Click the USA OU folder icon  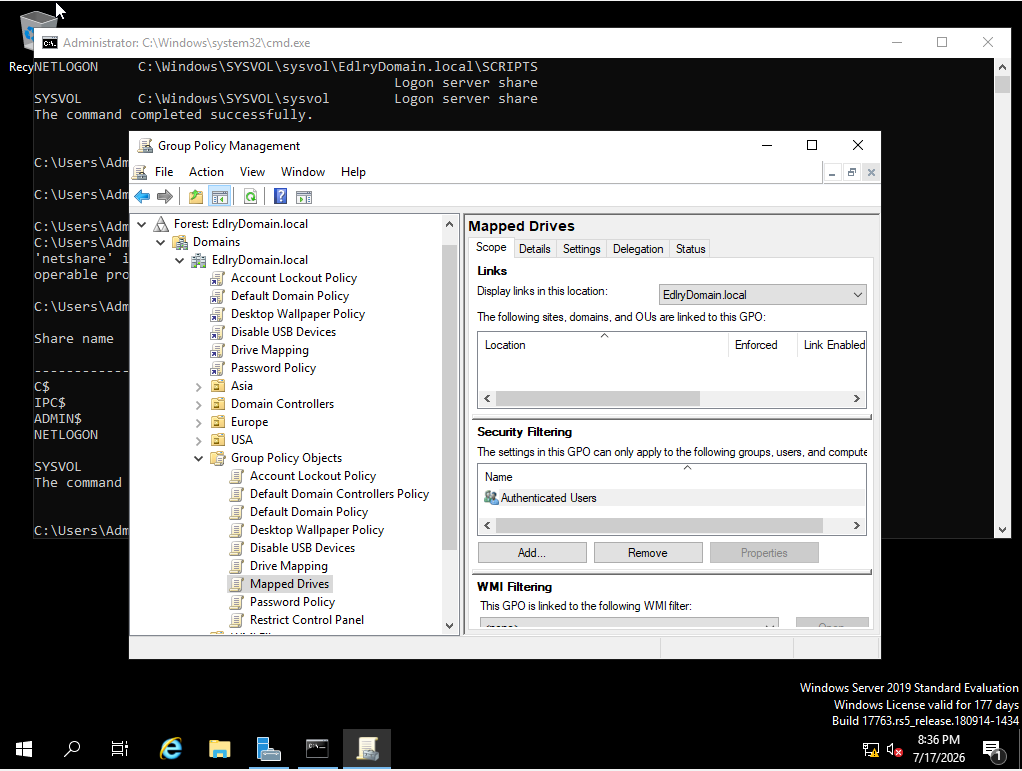point(218,441)
